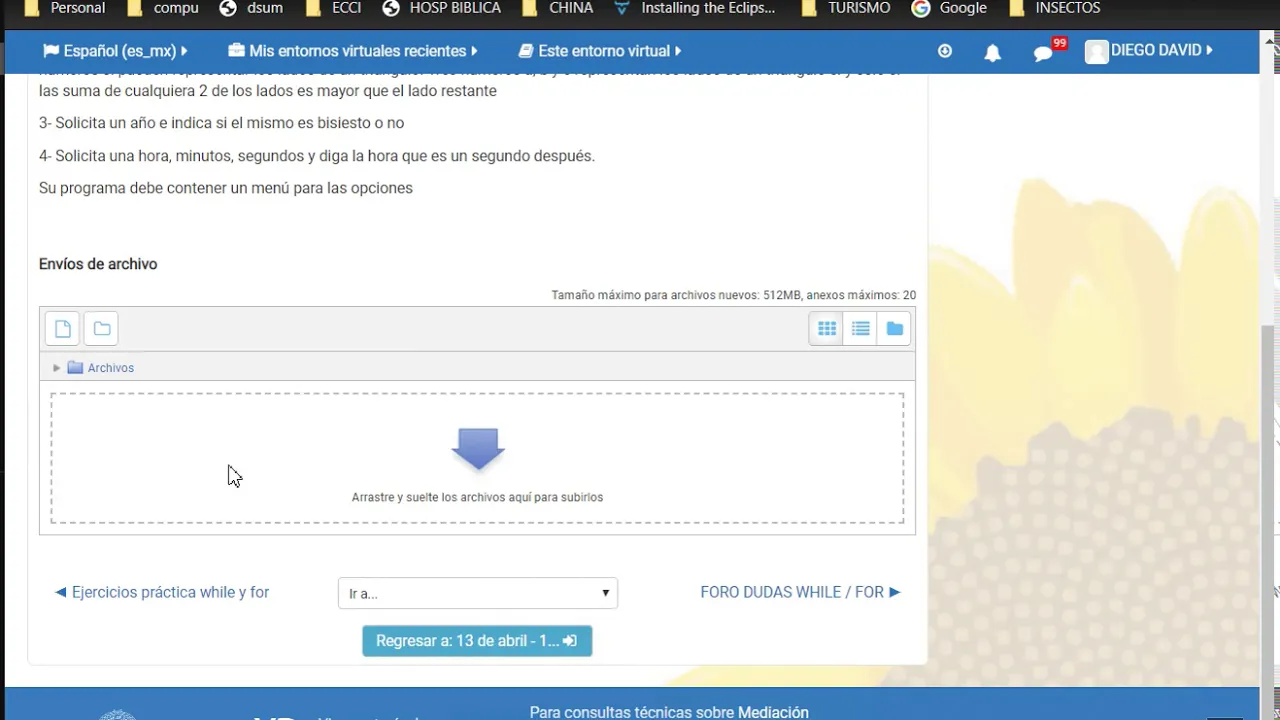Open the TURISMO bookmark folder
Screen dimensions: 1280x720
(846, 8)
